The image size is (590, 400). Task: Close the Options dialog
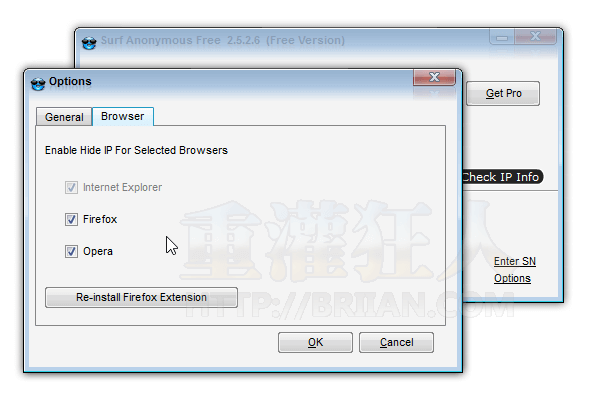434,77
